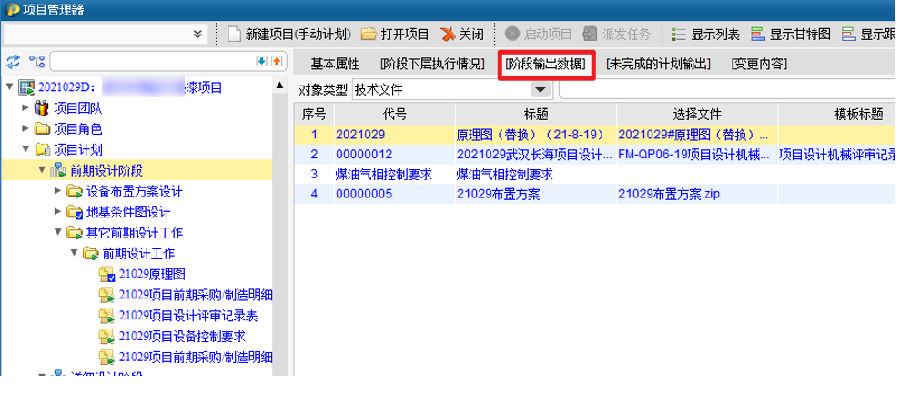The width and height of the screenshot is (900, 408).
Task: Select 前期设计工作 in the tree
Action: click(x=138, y=253)
